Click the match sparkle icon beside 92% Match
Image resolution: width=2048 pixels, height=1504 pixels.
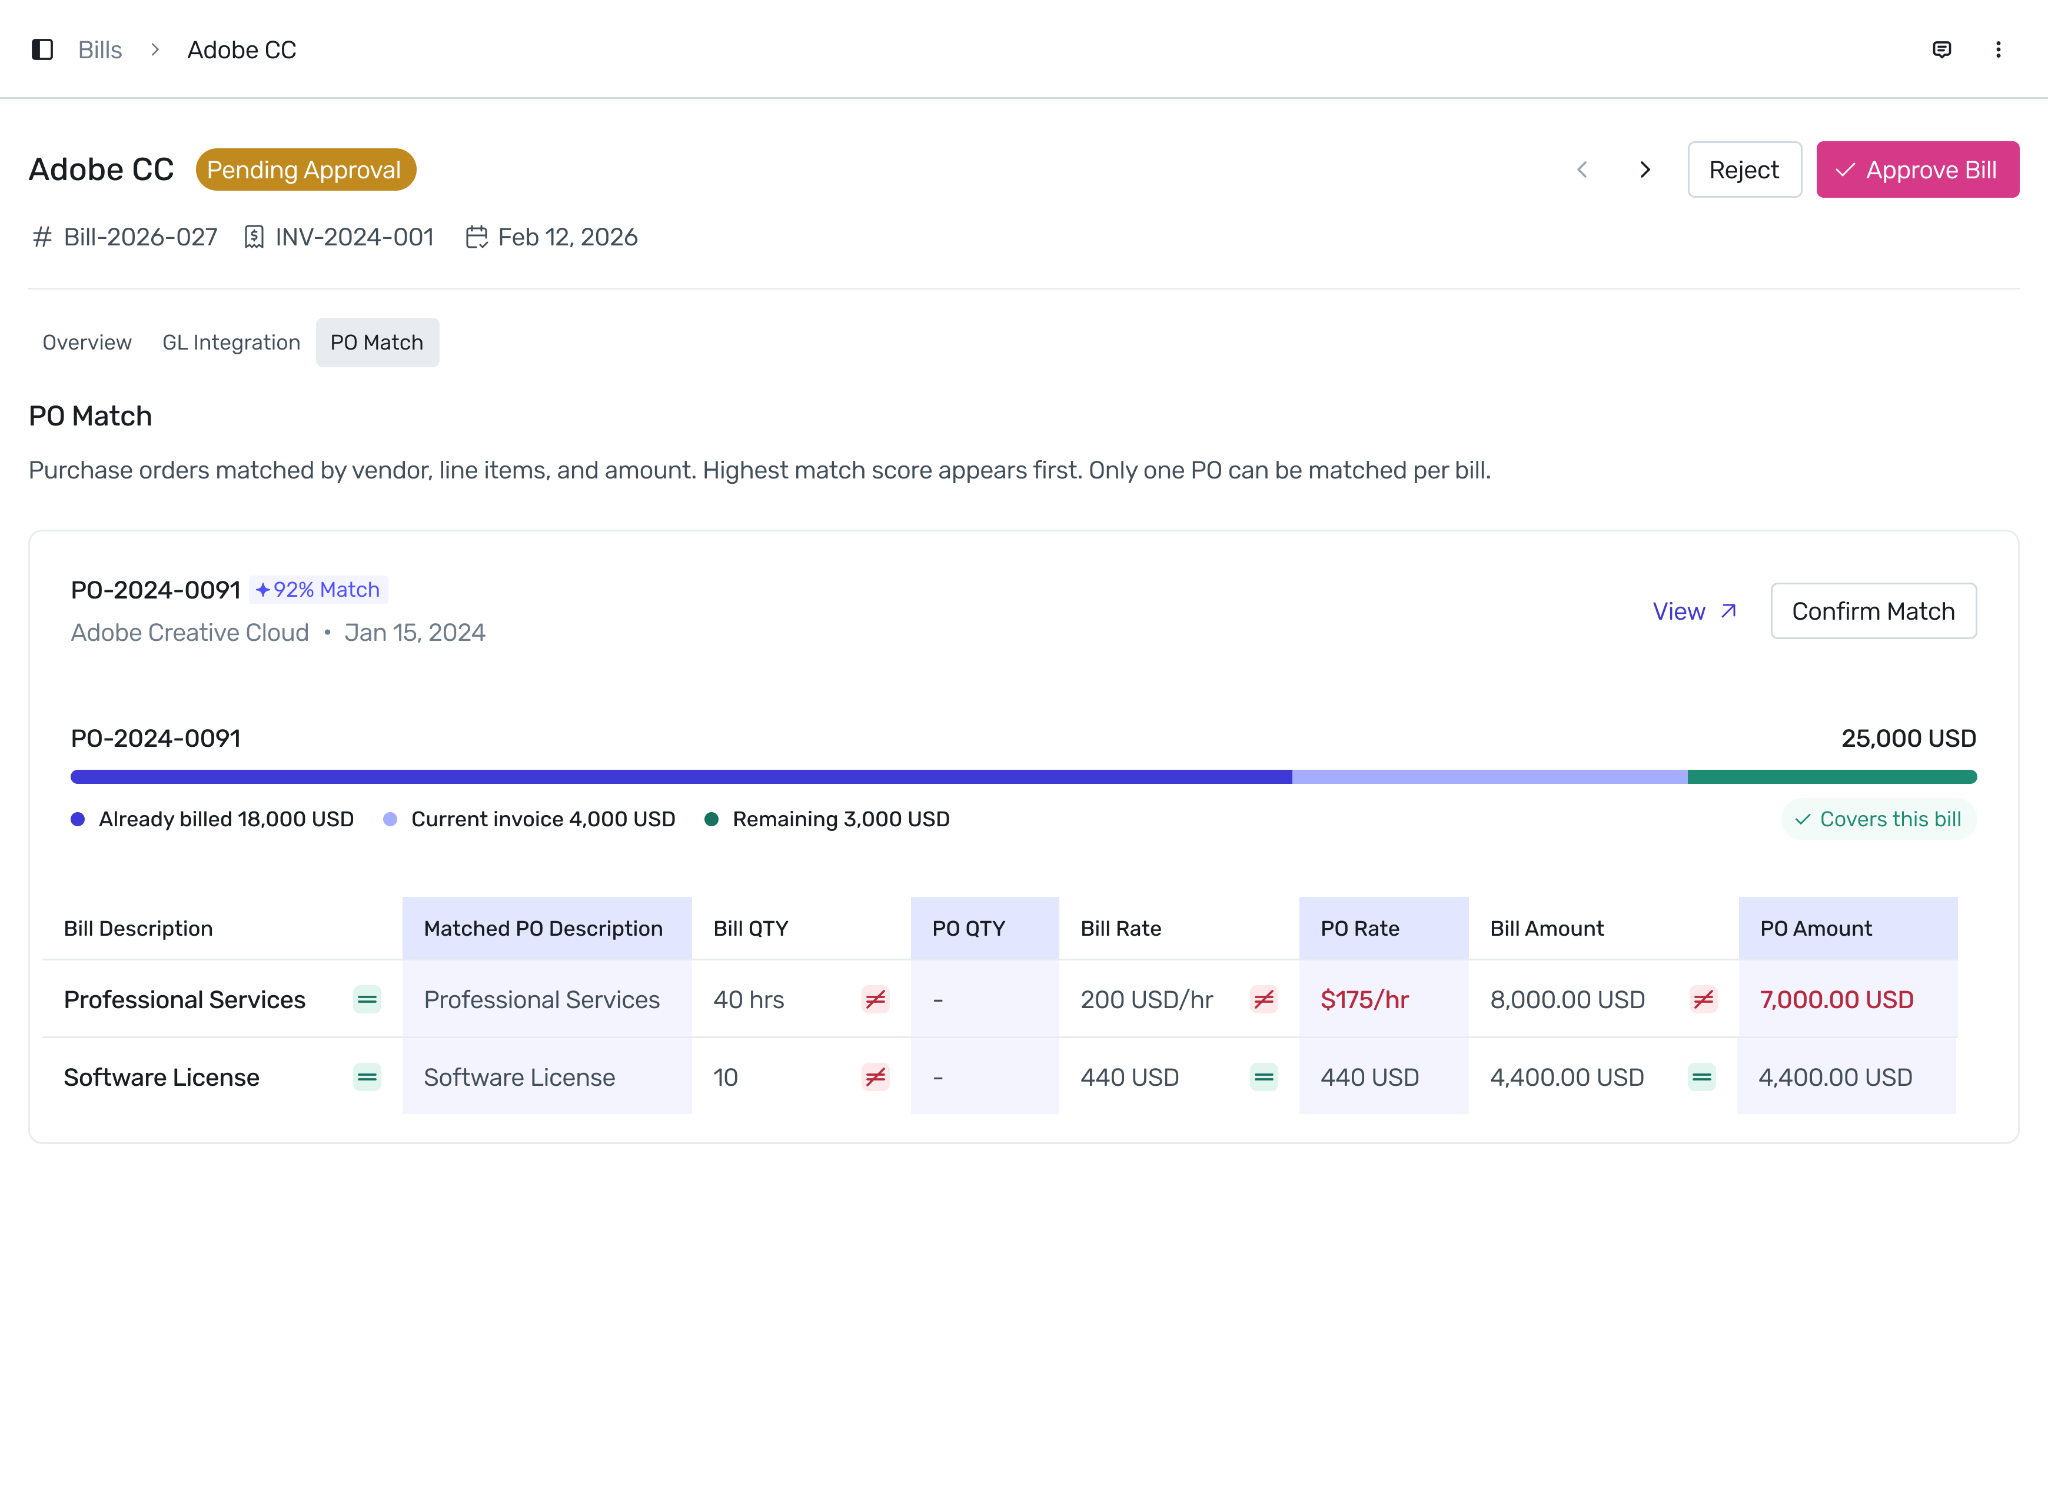[263, 590]
